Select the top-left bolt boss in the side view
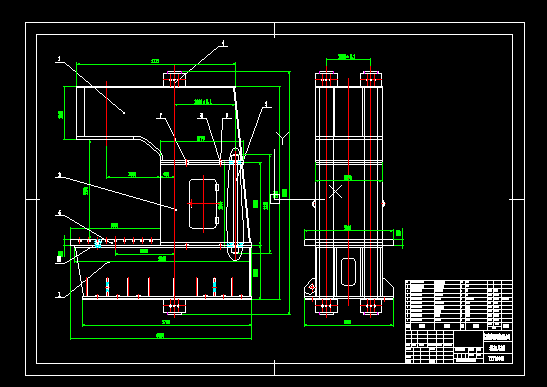Viewport: 547px width, 387px height. tap(326, 80)
